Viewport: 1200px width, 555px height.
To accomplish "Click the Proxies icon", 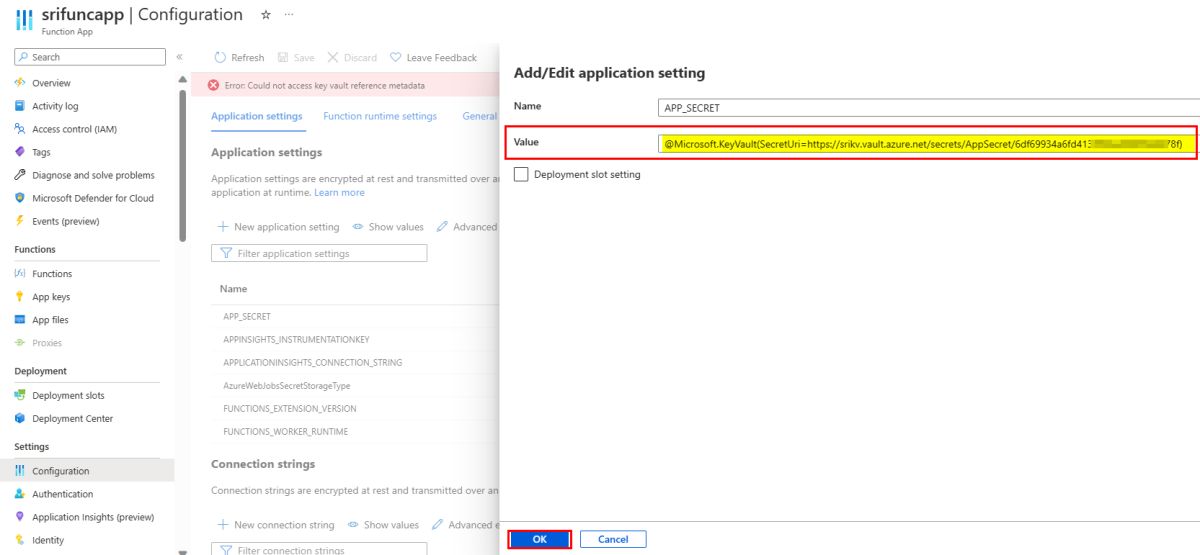I will point(20,343).
